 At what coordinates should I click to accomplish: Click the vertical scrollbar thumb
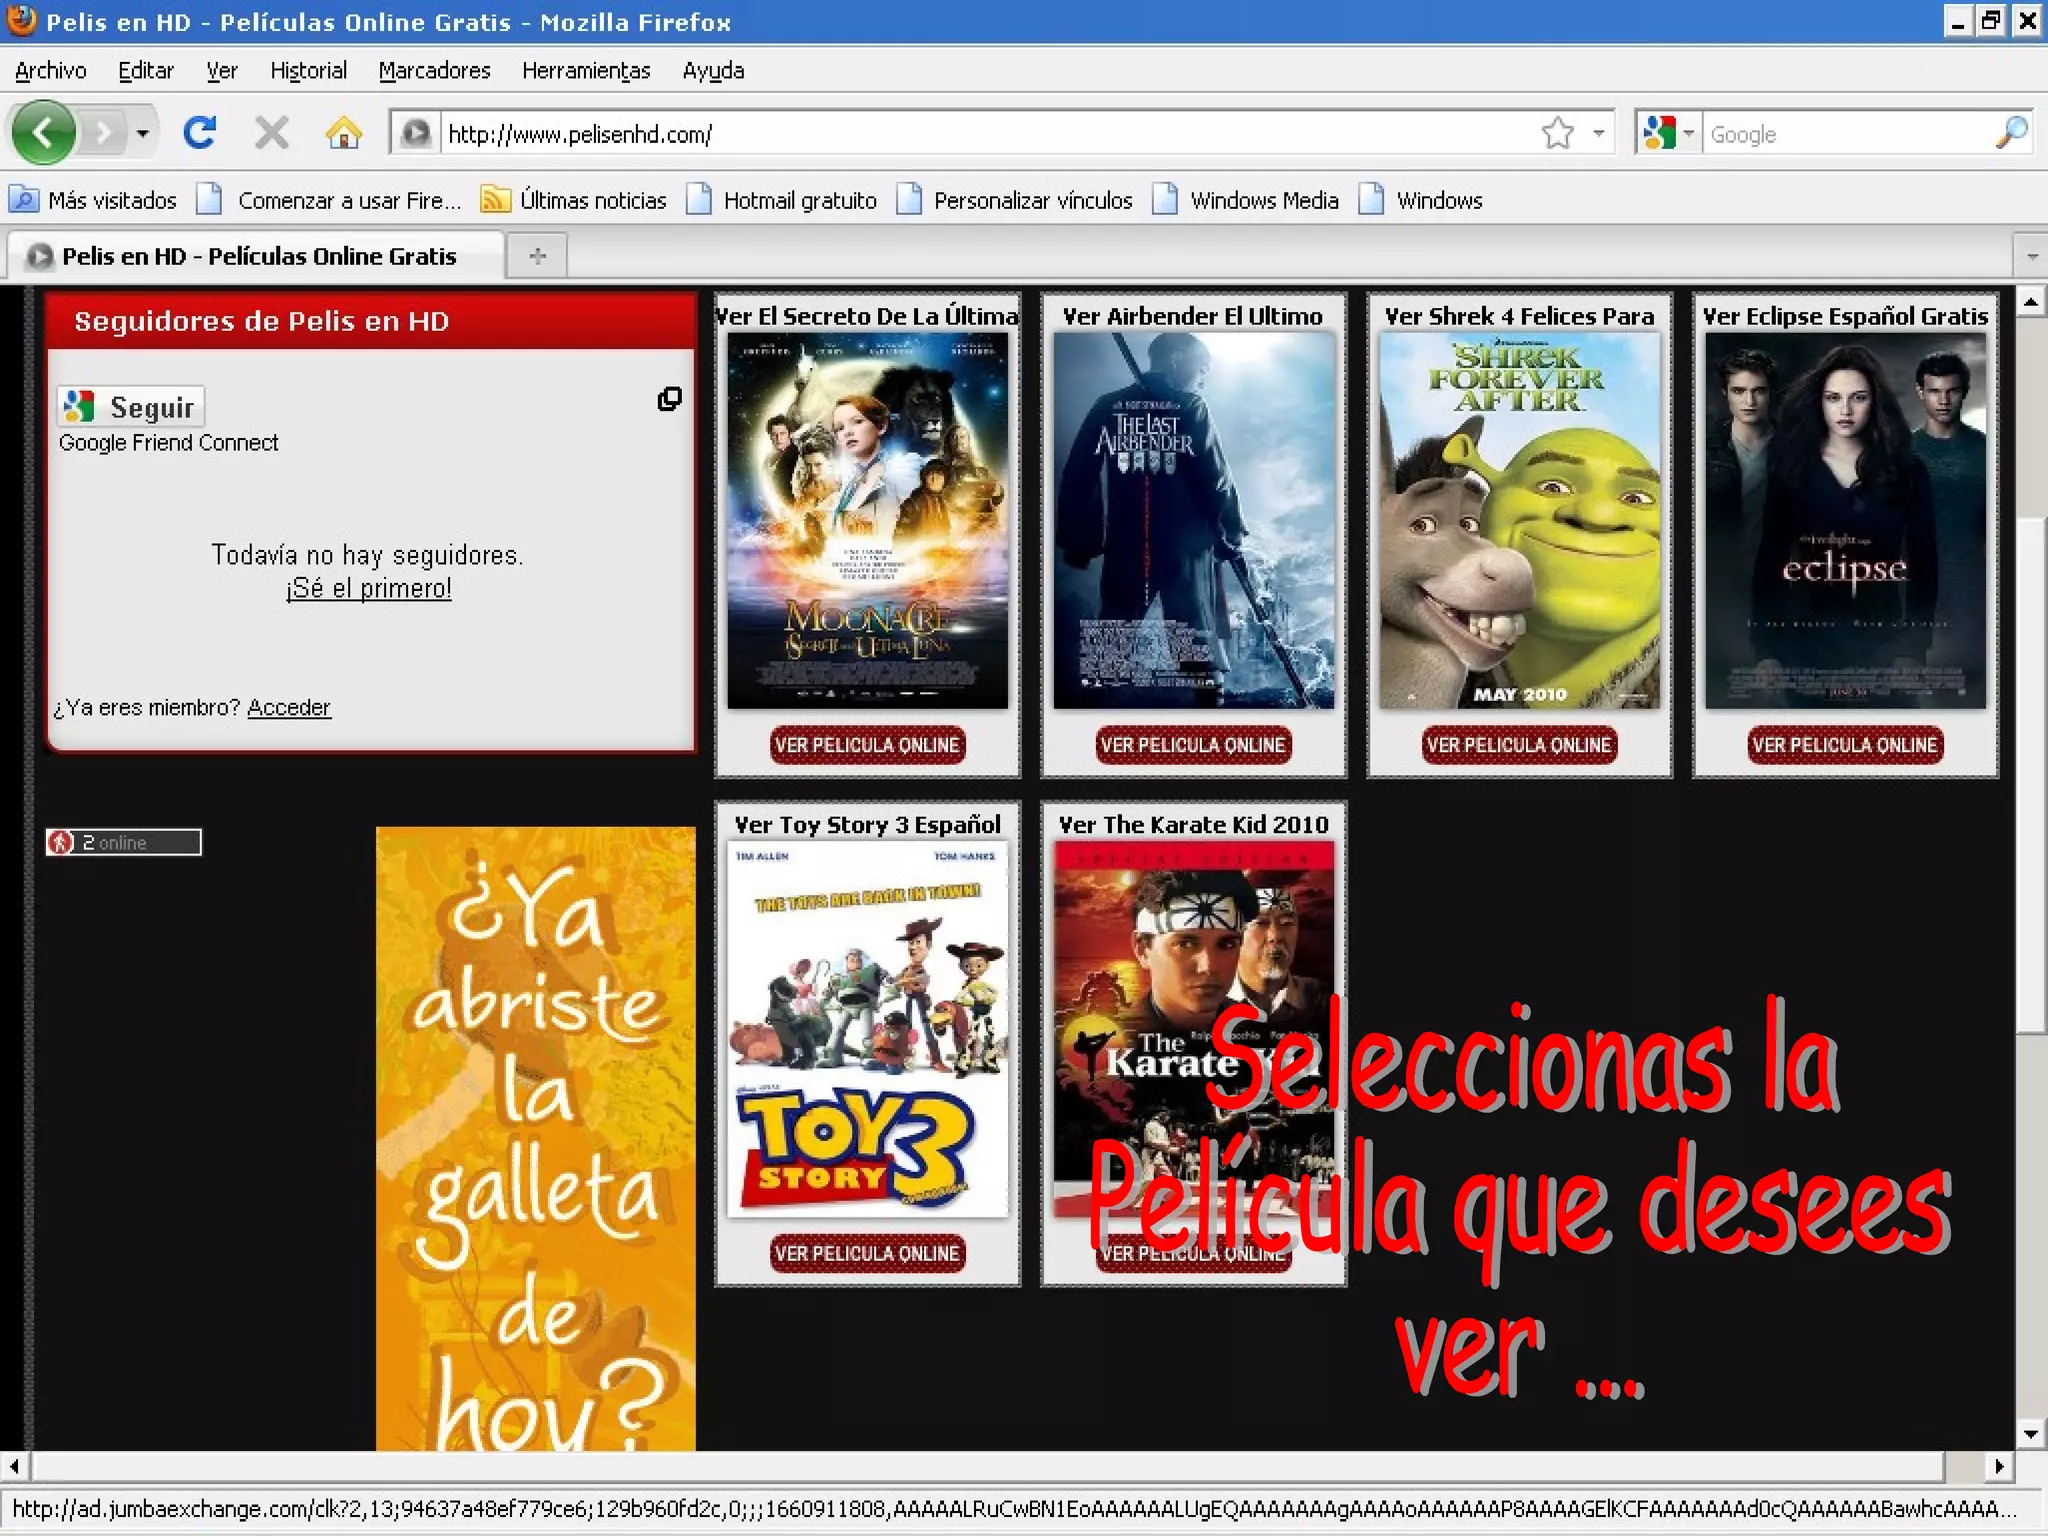[2030, 775]
